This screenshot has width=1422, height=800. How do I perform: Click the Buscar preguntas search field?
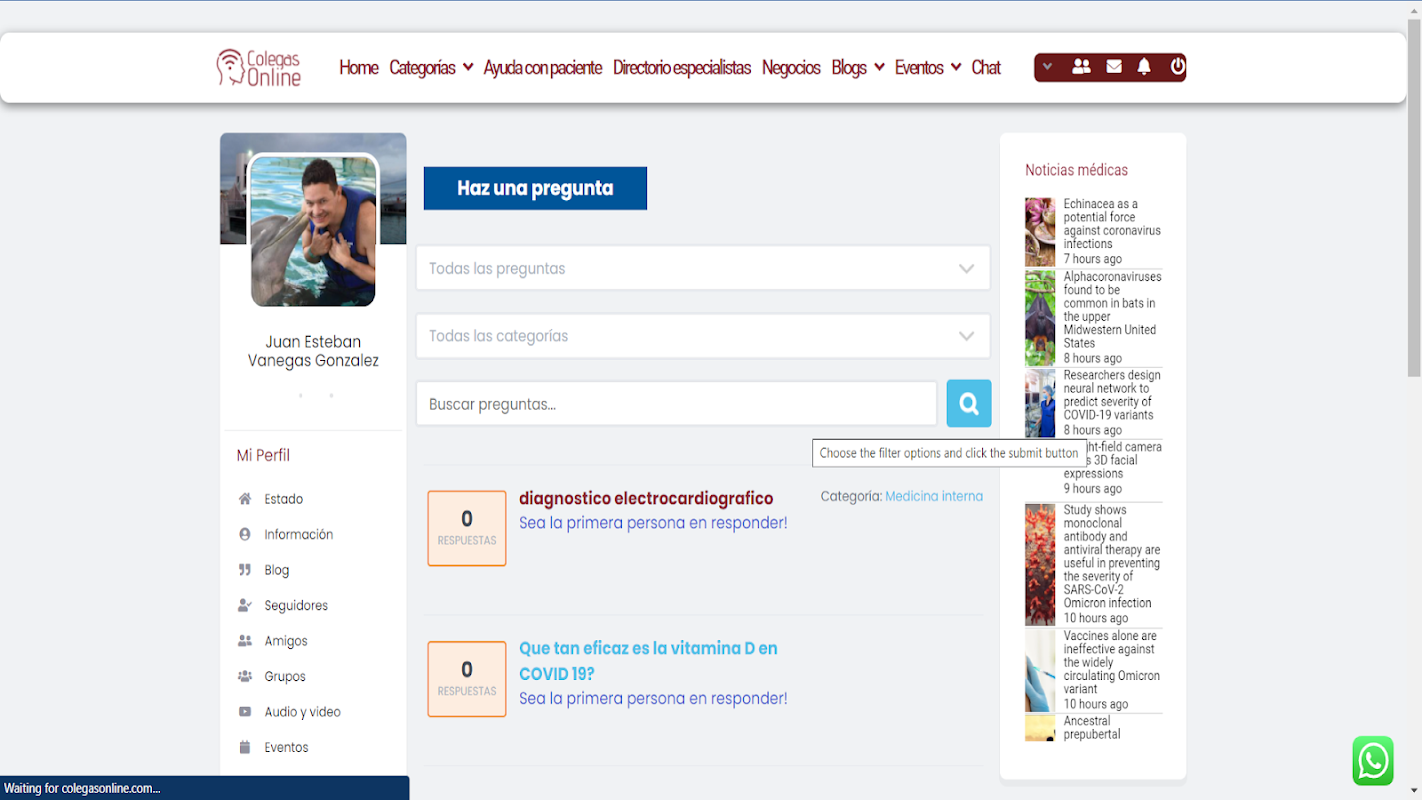[x=677, y=404]
